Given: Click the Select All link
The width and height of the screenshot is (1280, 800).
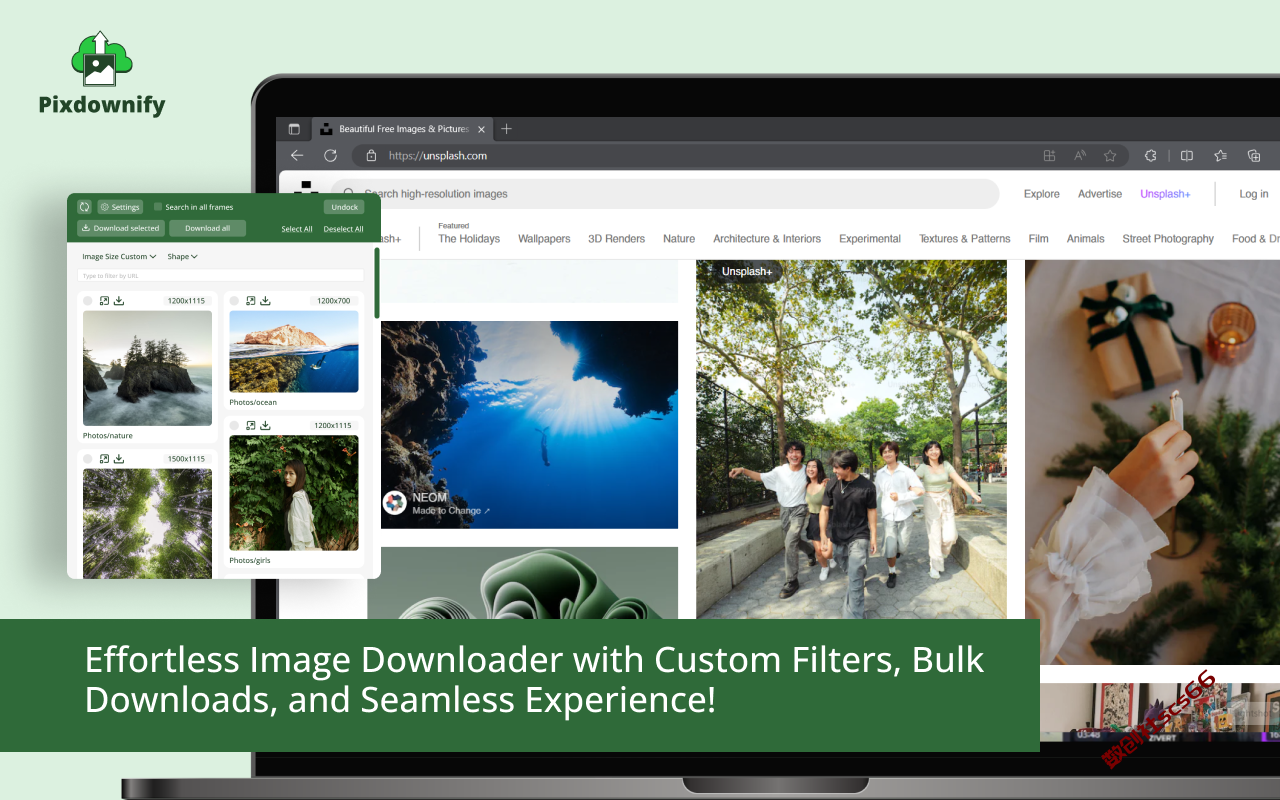Looking at the screenshot, I should (297, 229).
